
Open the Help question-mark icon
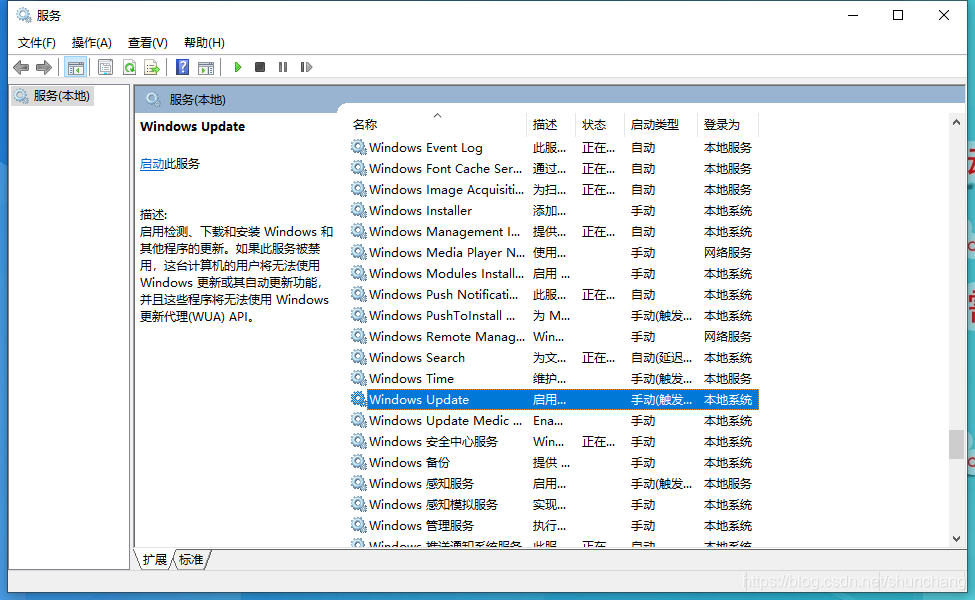tap(182, 67)
